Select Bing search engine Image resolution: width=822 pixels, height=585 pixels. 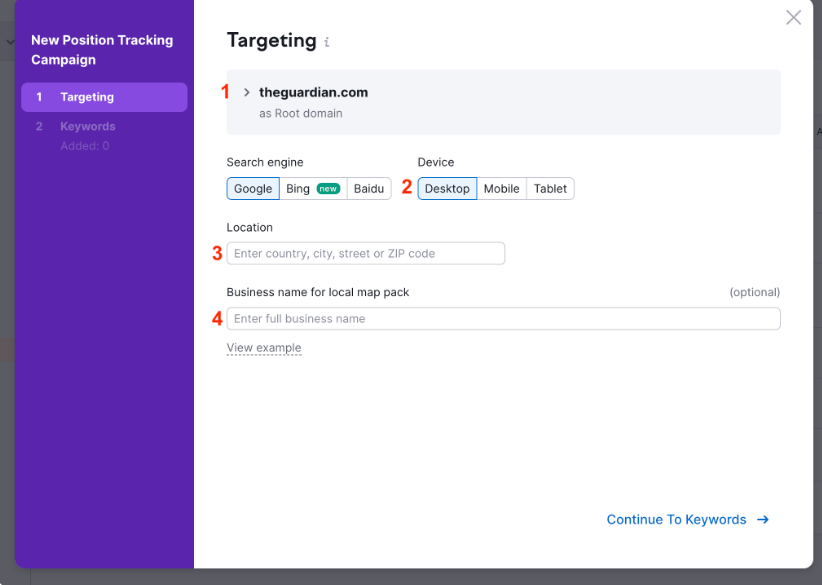pos(313,189)
